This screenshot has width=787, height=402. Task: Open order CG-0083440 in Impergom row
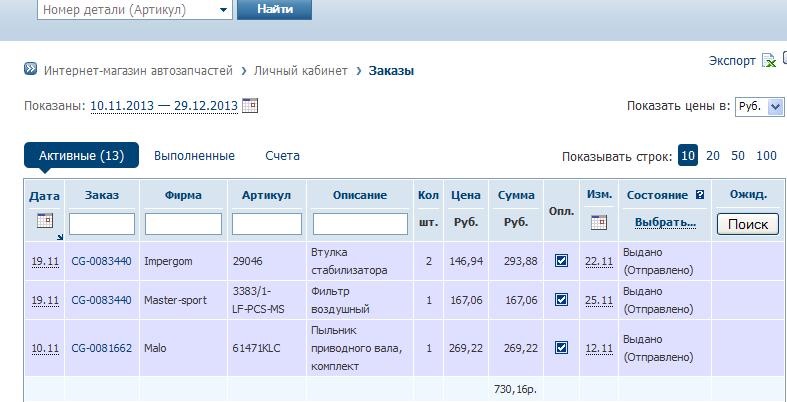101,261
